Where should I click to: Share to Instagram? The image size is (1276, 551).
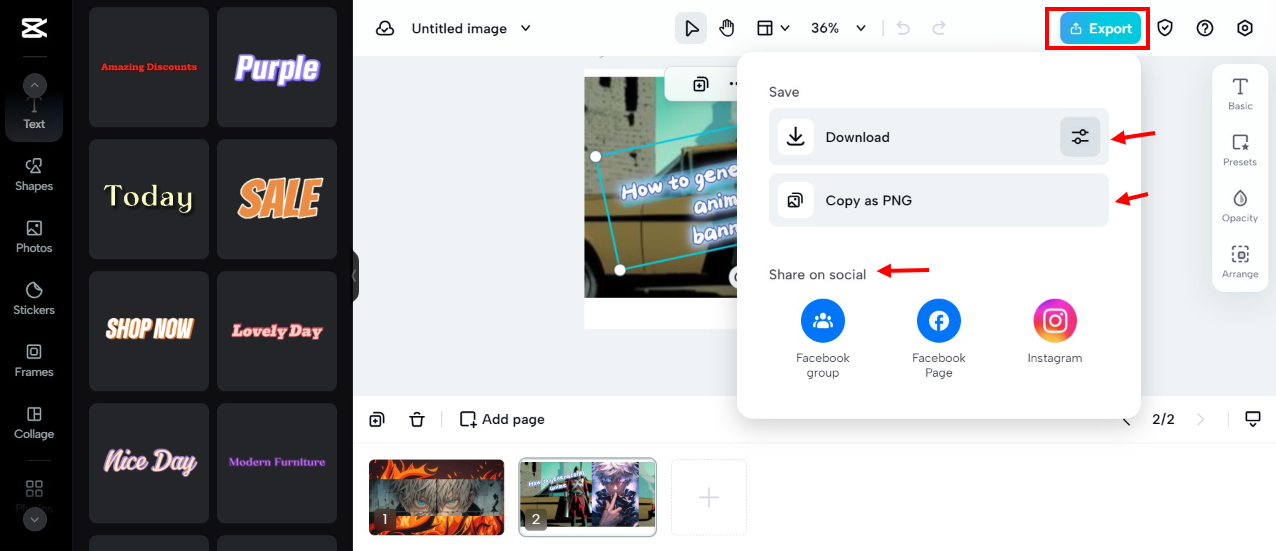tap(1055, 332)
